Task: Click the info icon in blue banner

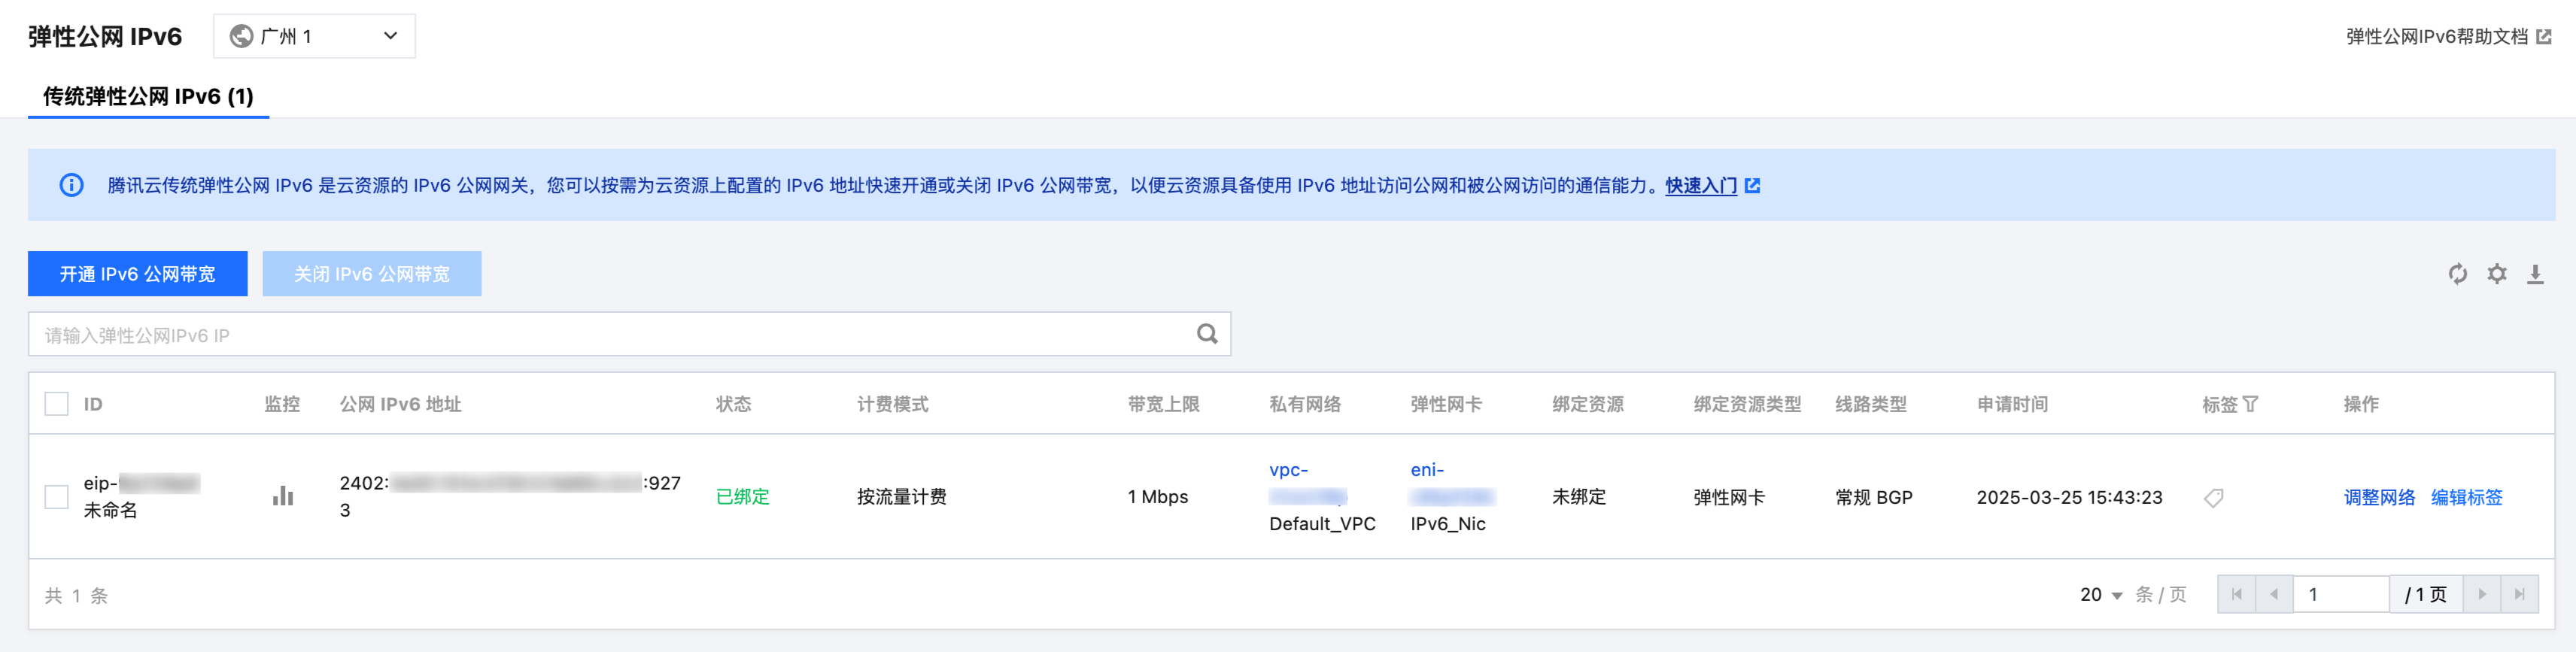Action: (x=71, y=185)
